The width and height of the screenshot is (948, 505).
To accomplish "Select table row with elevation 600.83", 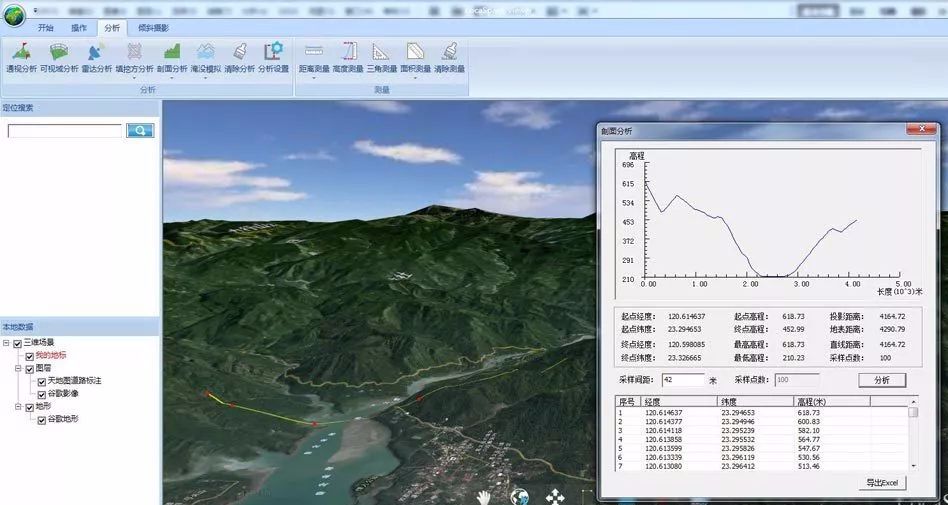I will [x=761, y=422].
